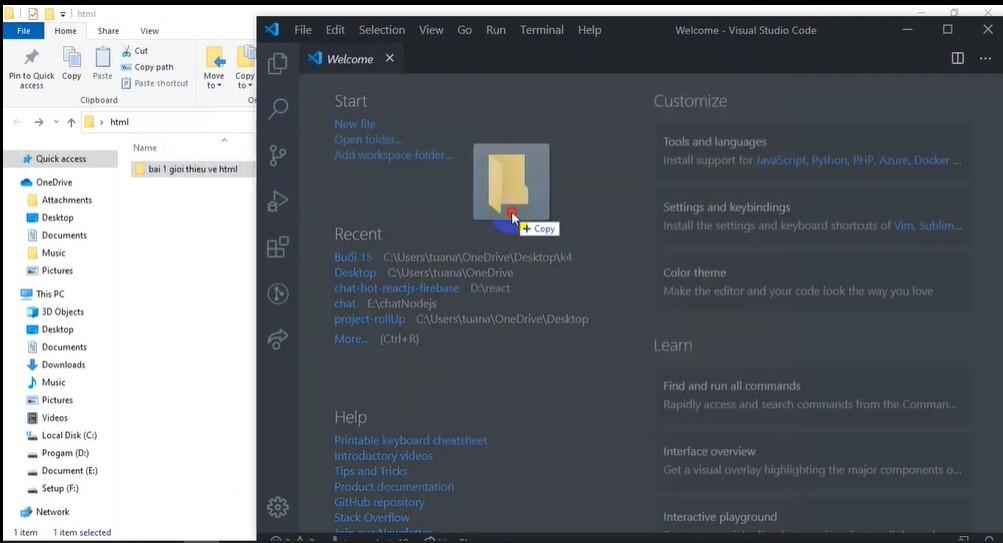Open Document (E:) drive
The width and height of the screenshot is (1003, 543).
tap(70, 471)
